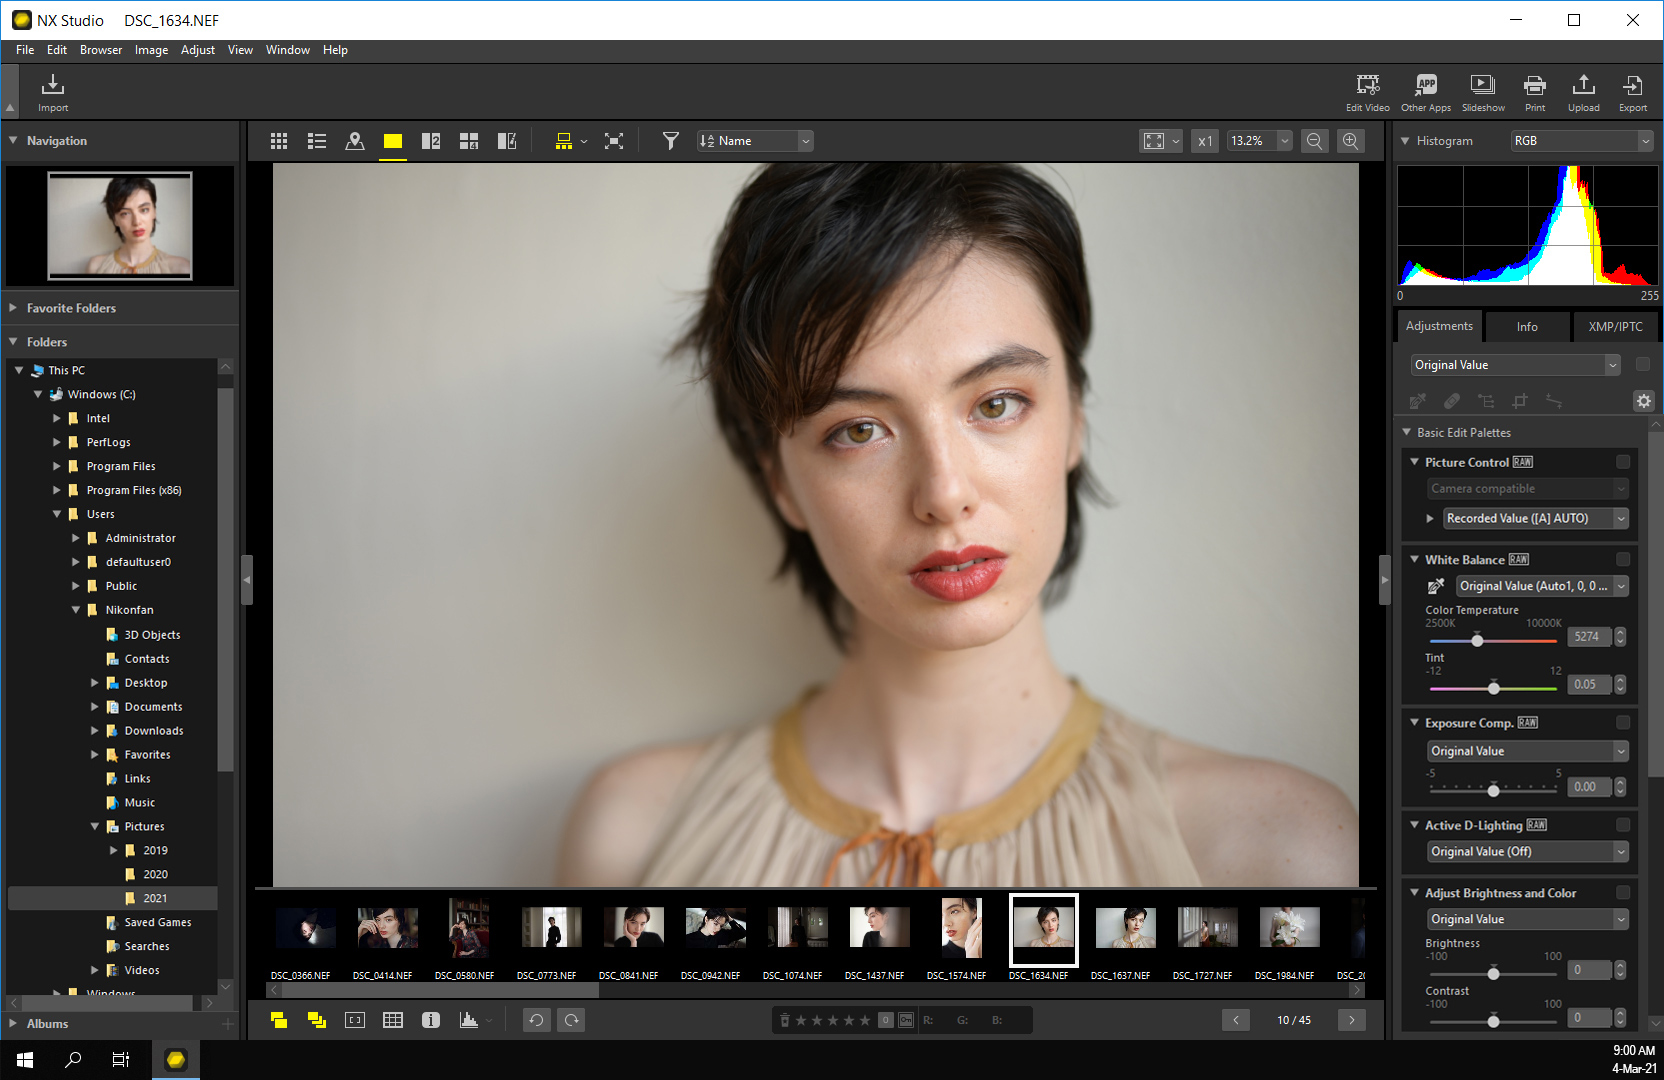
Task: Enable the Picture Control adjustment checkbox
Action: [1621, 462]
